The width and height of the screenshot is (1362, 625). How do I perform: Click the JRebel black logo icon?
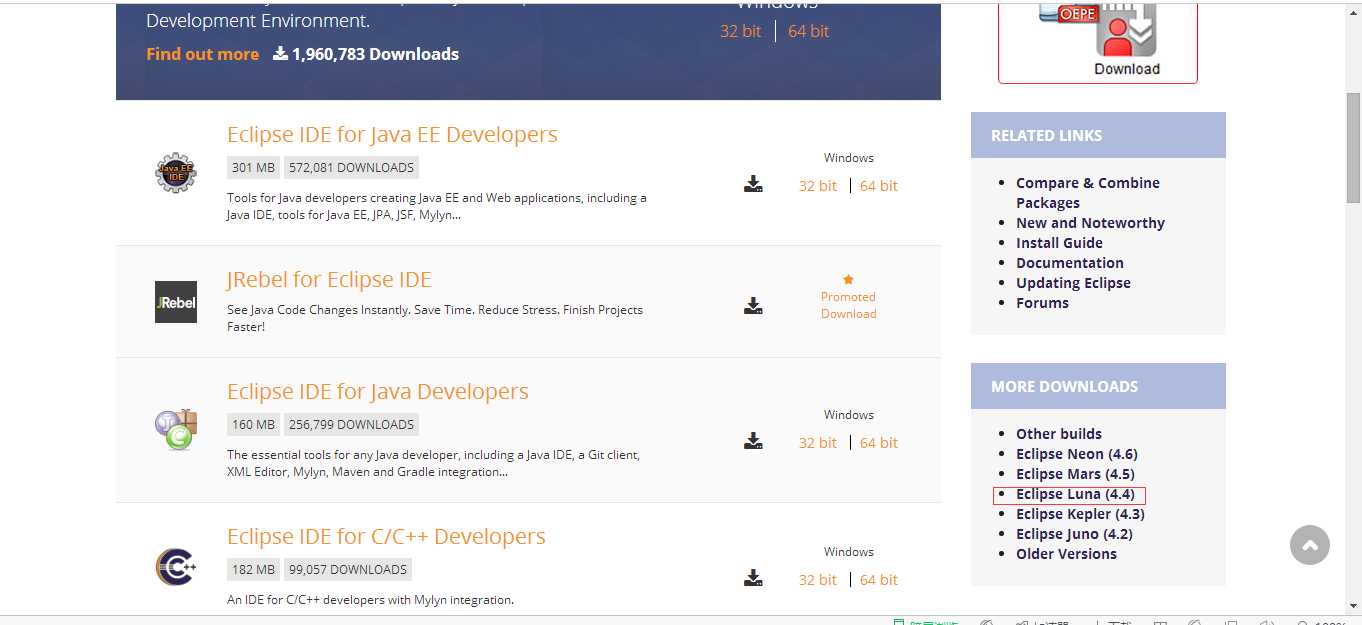coord(176,302)
